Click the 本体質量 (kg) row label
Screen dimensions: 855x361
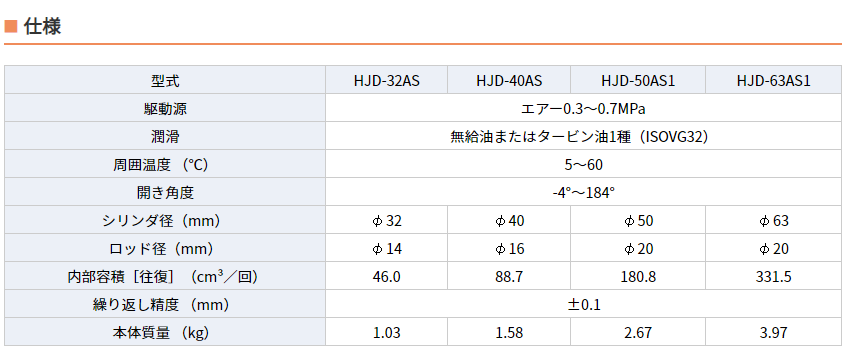tap(165, 332)
